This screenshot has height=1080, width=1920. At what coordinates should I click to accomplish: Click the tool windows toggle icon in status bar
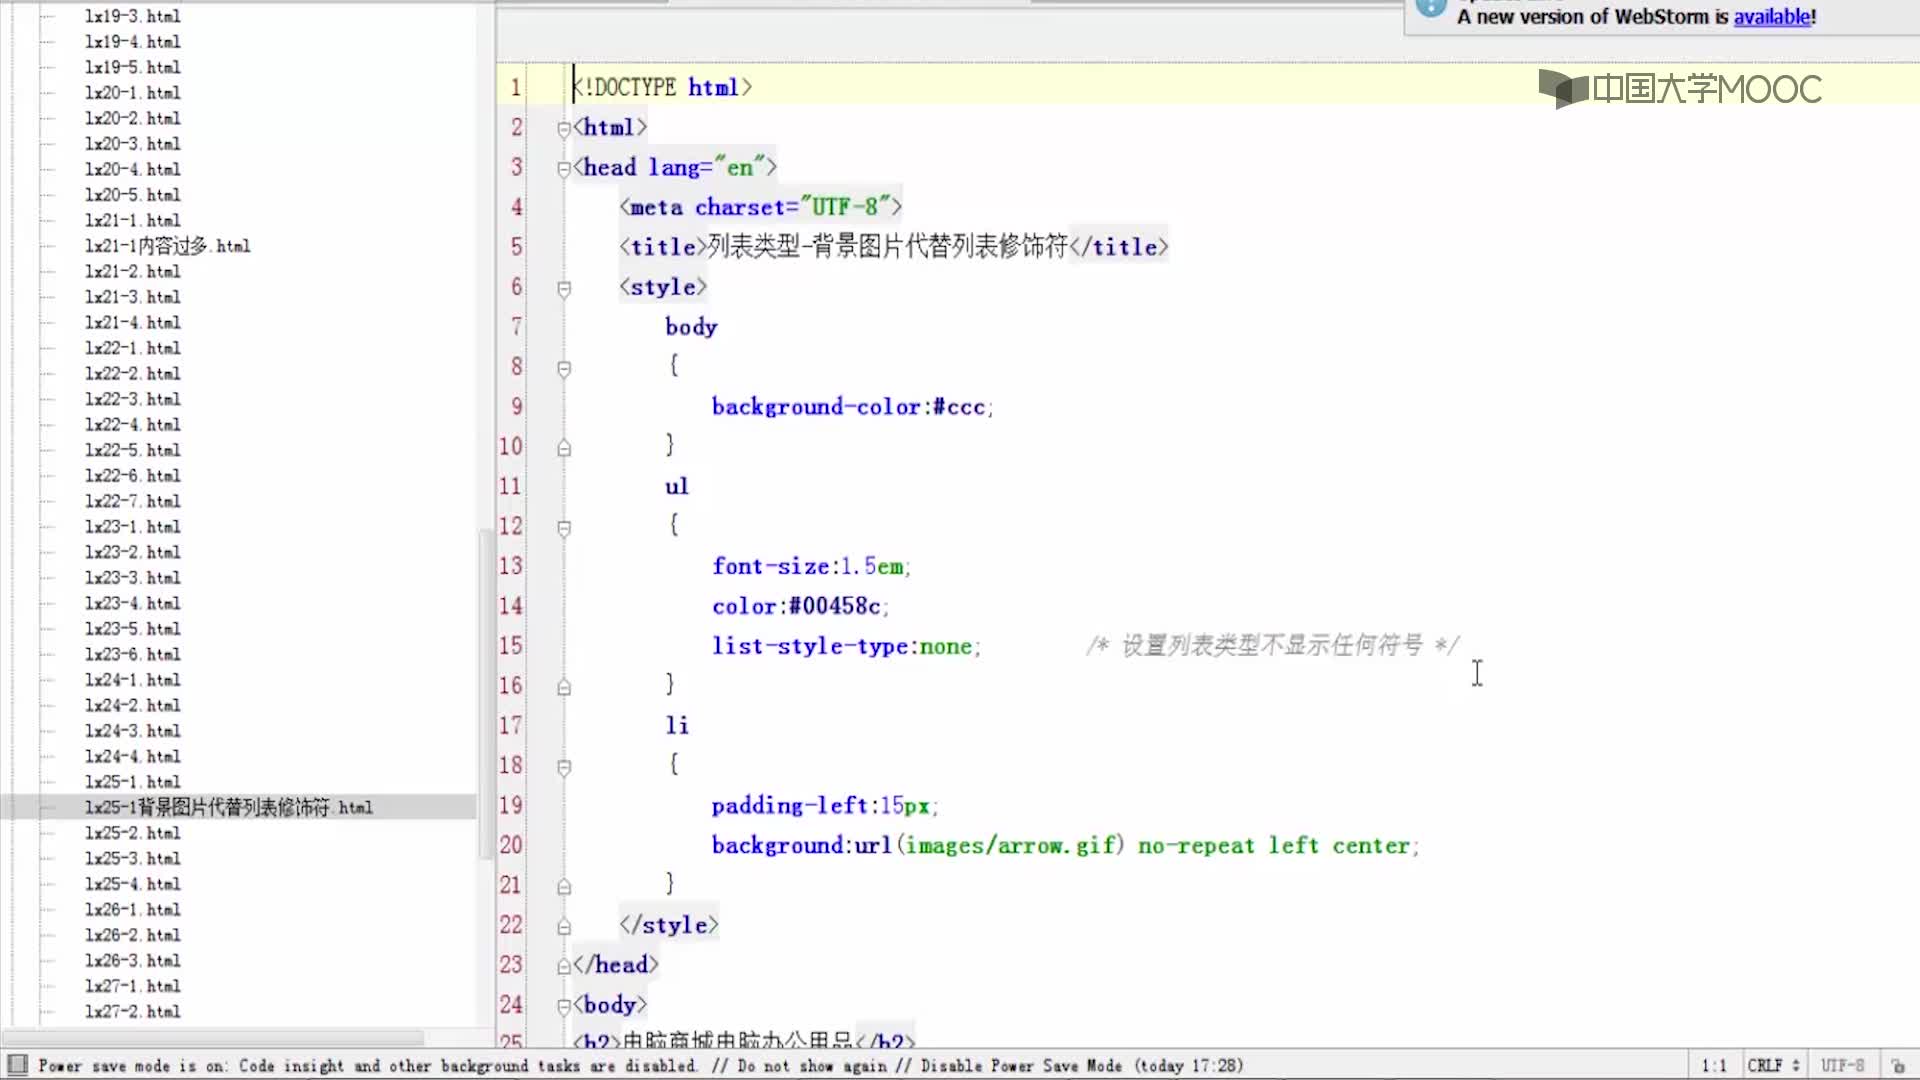[17, 1065]
